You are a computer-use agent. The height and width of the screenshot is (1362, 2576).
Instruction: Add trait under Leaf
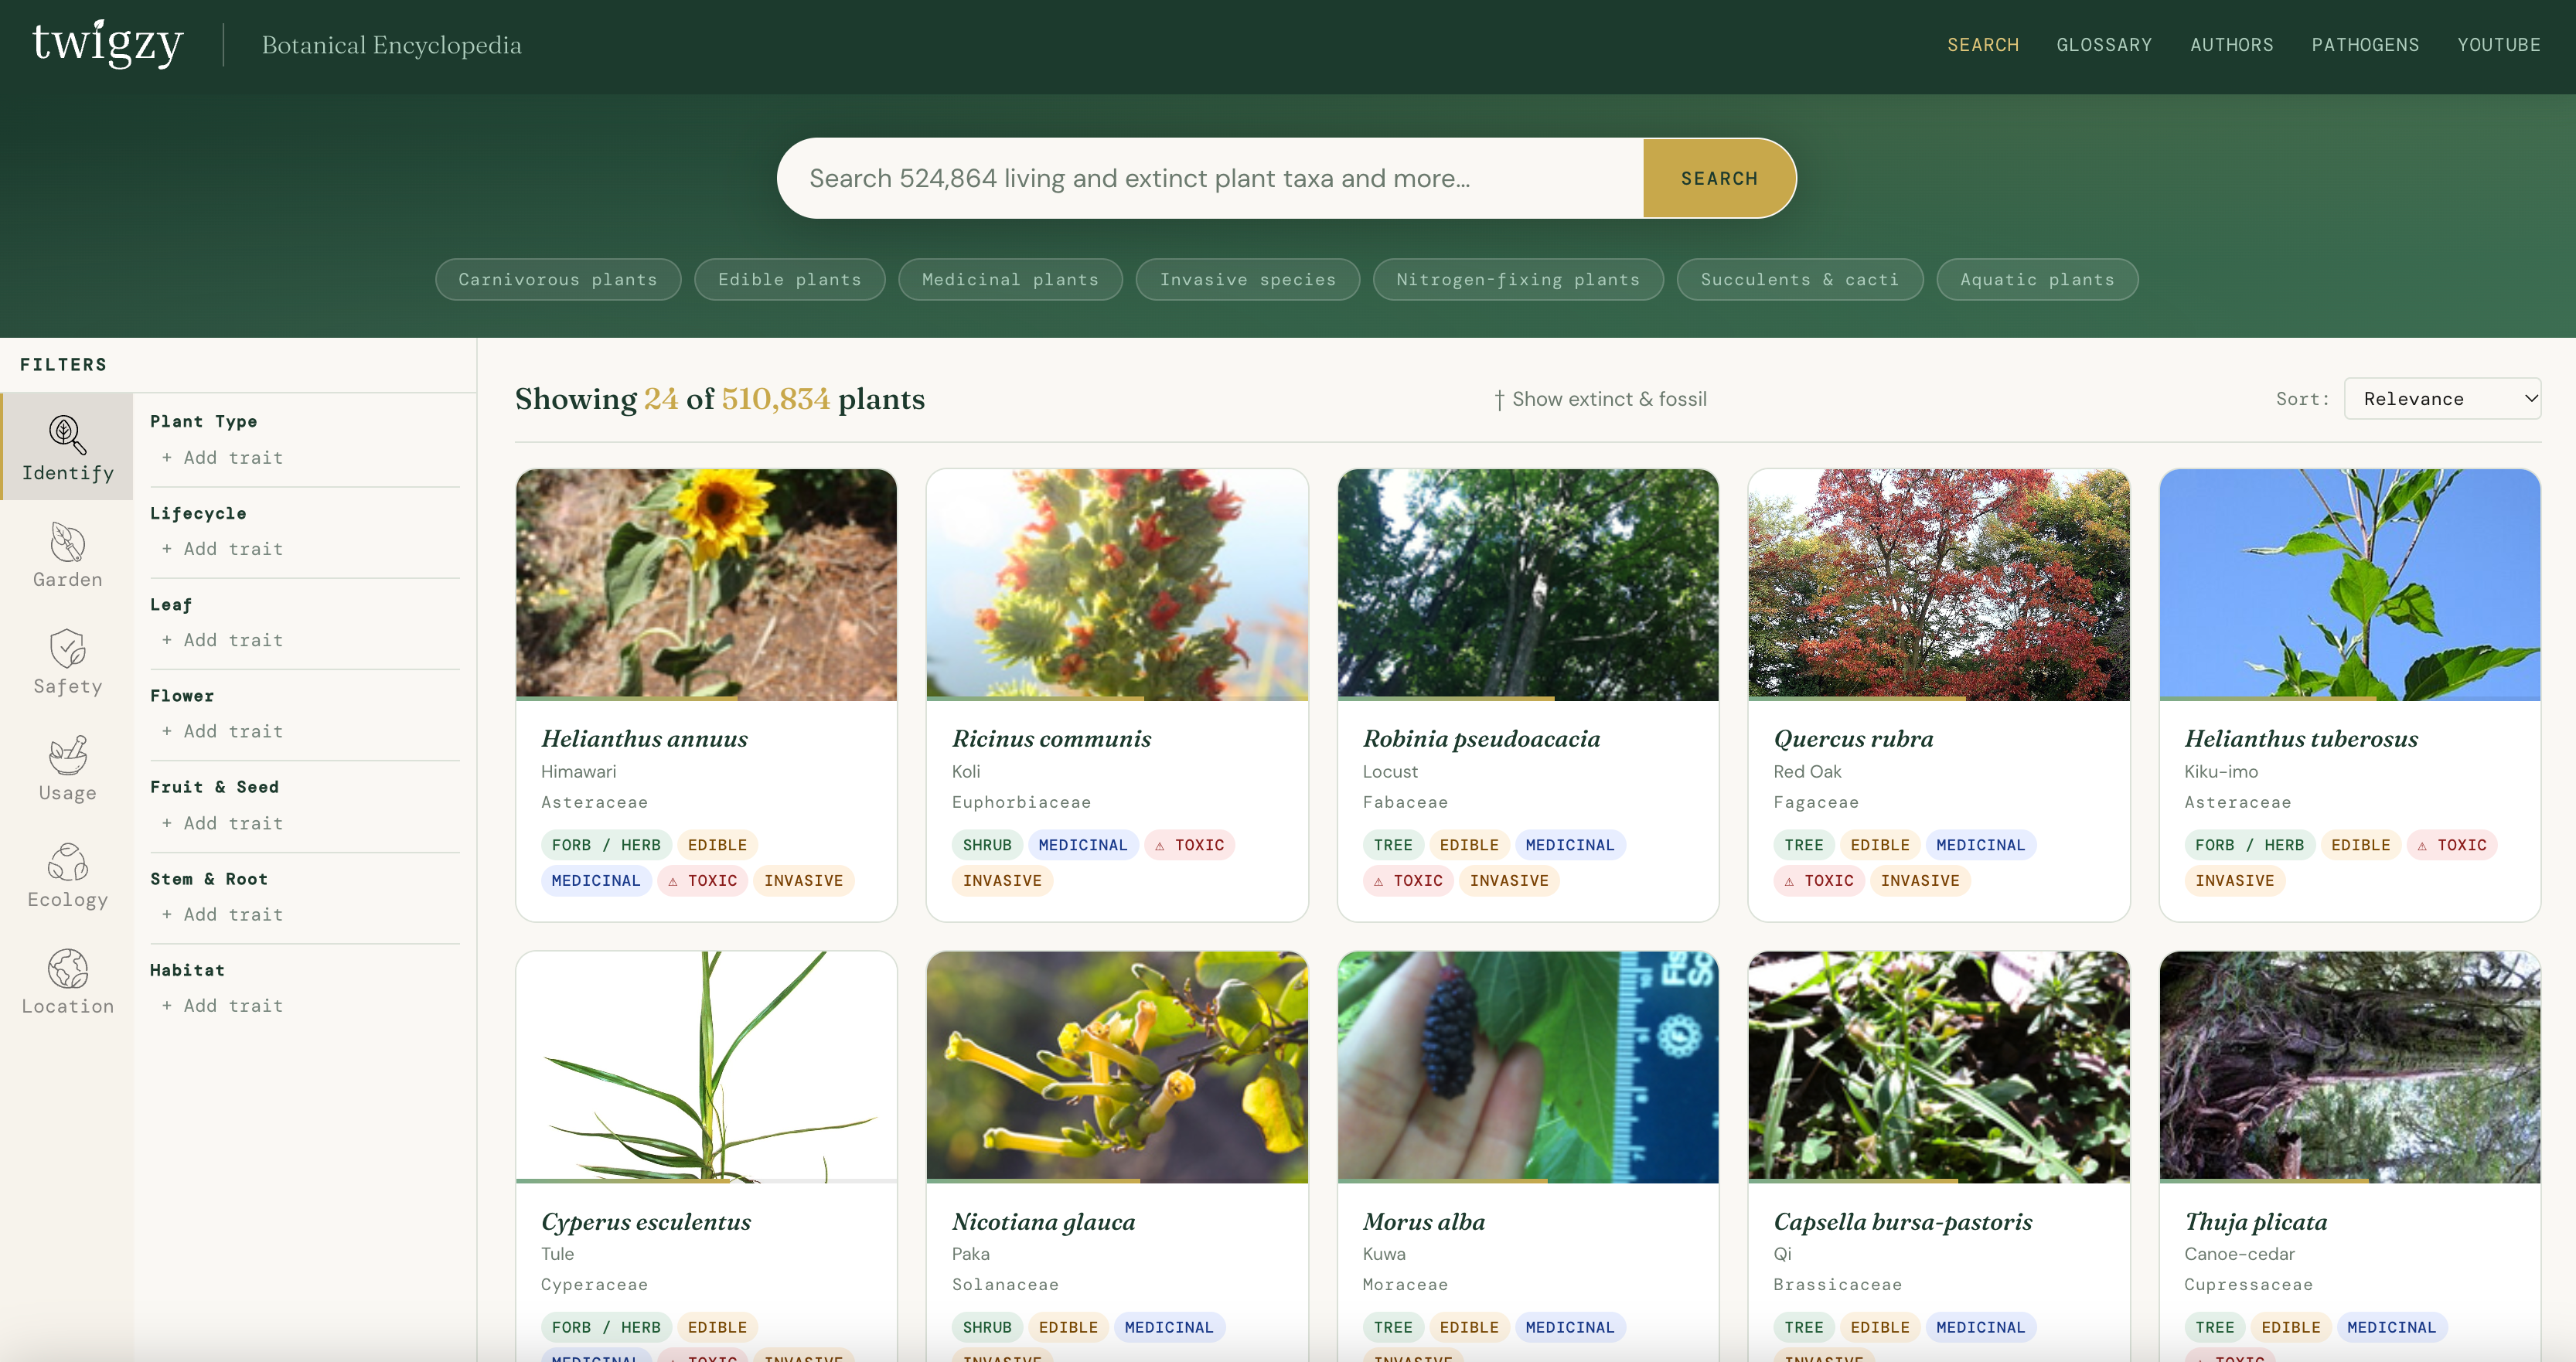[x=222, y=640]
